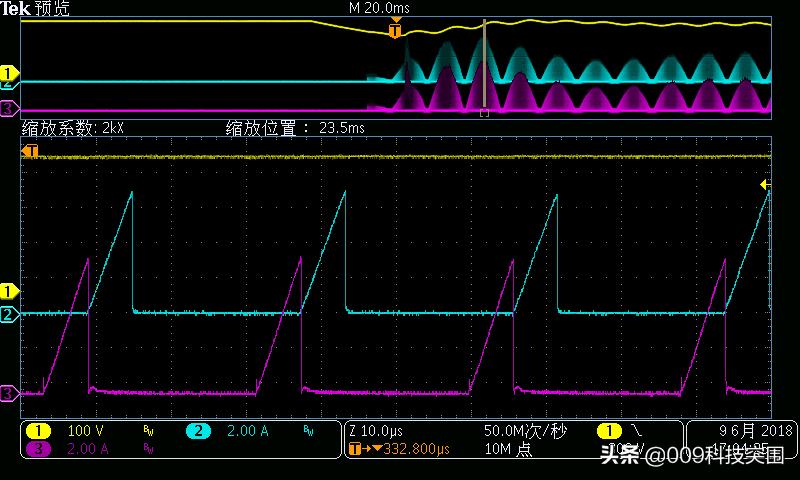Image resolution: width=800 pixels, height=480 pixels.
Task: Click the cyan channel 2 badge in bottom readout
Action: pyautogui.click(x=198, y=431)
